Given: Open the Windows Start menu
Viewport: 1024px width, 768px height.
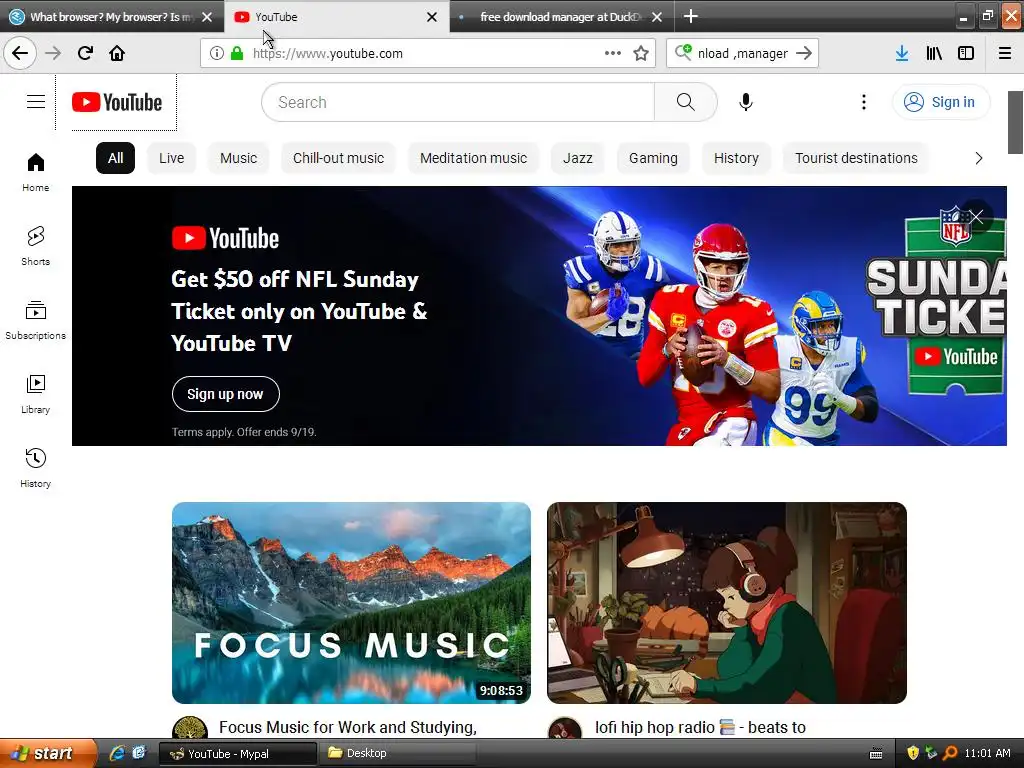Looking at the screenshot, I should tap(47, 753).
